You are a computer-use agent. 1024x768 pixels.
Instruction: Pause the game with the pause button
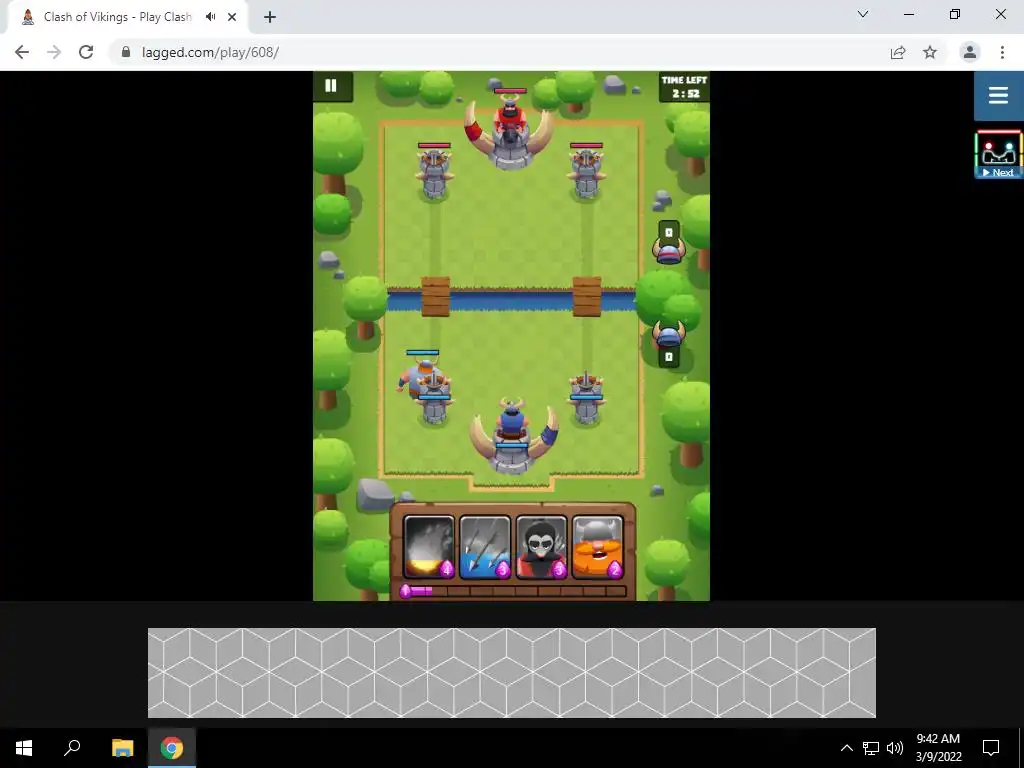331,86
